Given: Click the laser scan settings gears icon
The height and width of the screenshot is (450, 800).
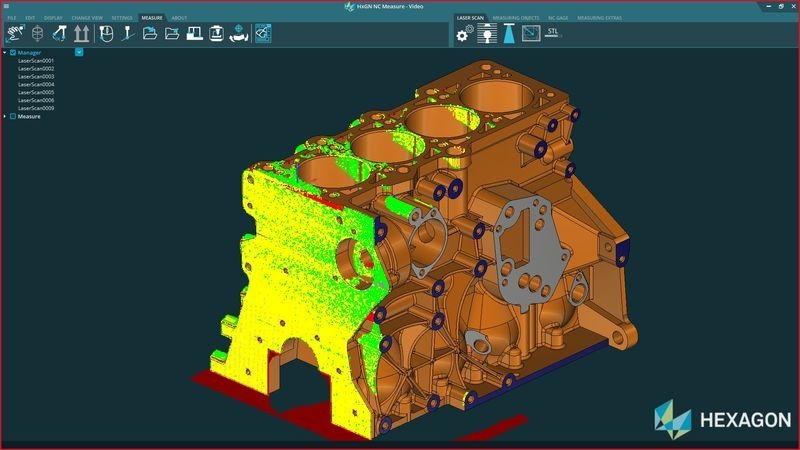Looking at the screenshot, I should tap(463, 35).
